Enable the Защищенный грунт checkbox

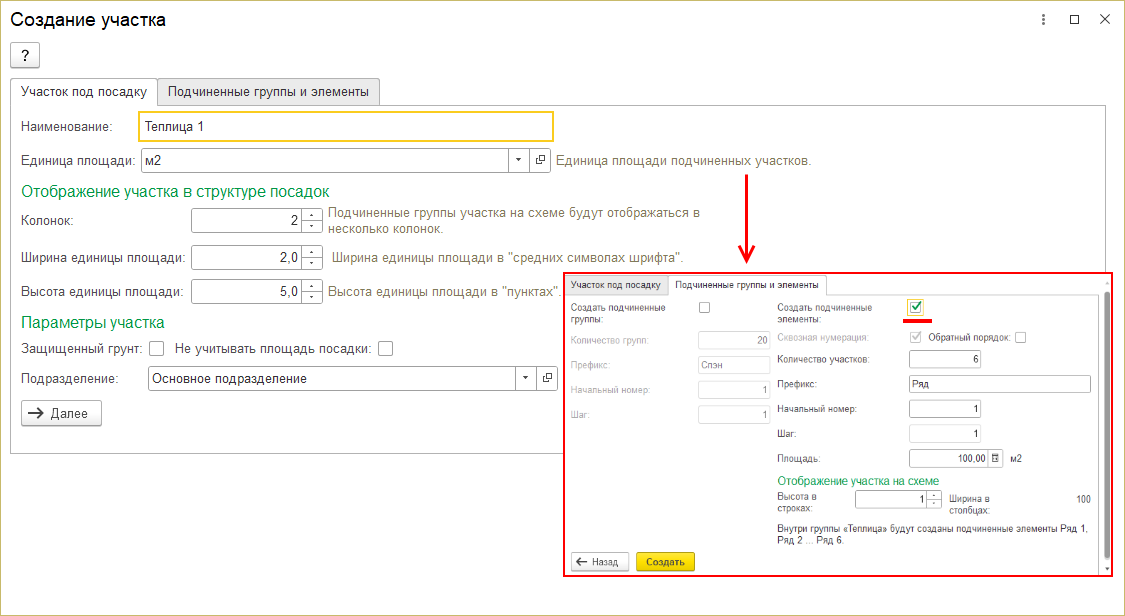[156, 349]
